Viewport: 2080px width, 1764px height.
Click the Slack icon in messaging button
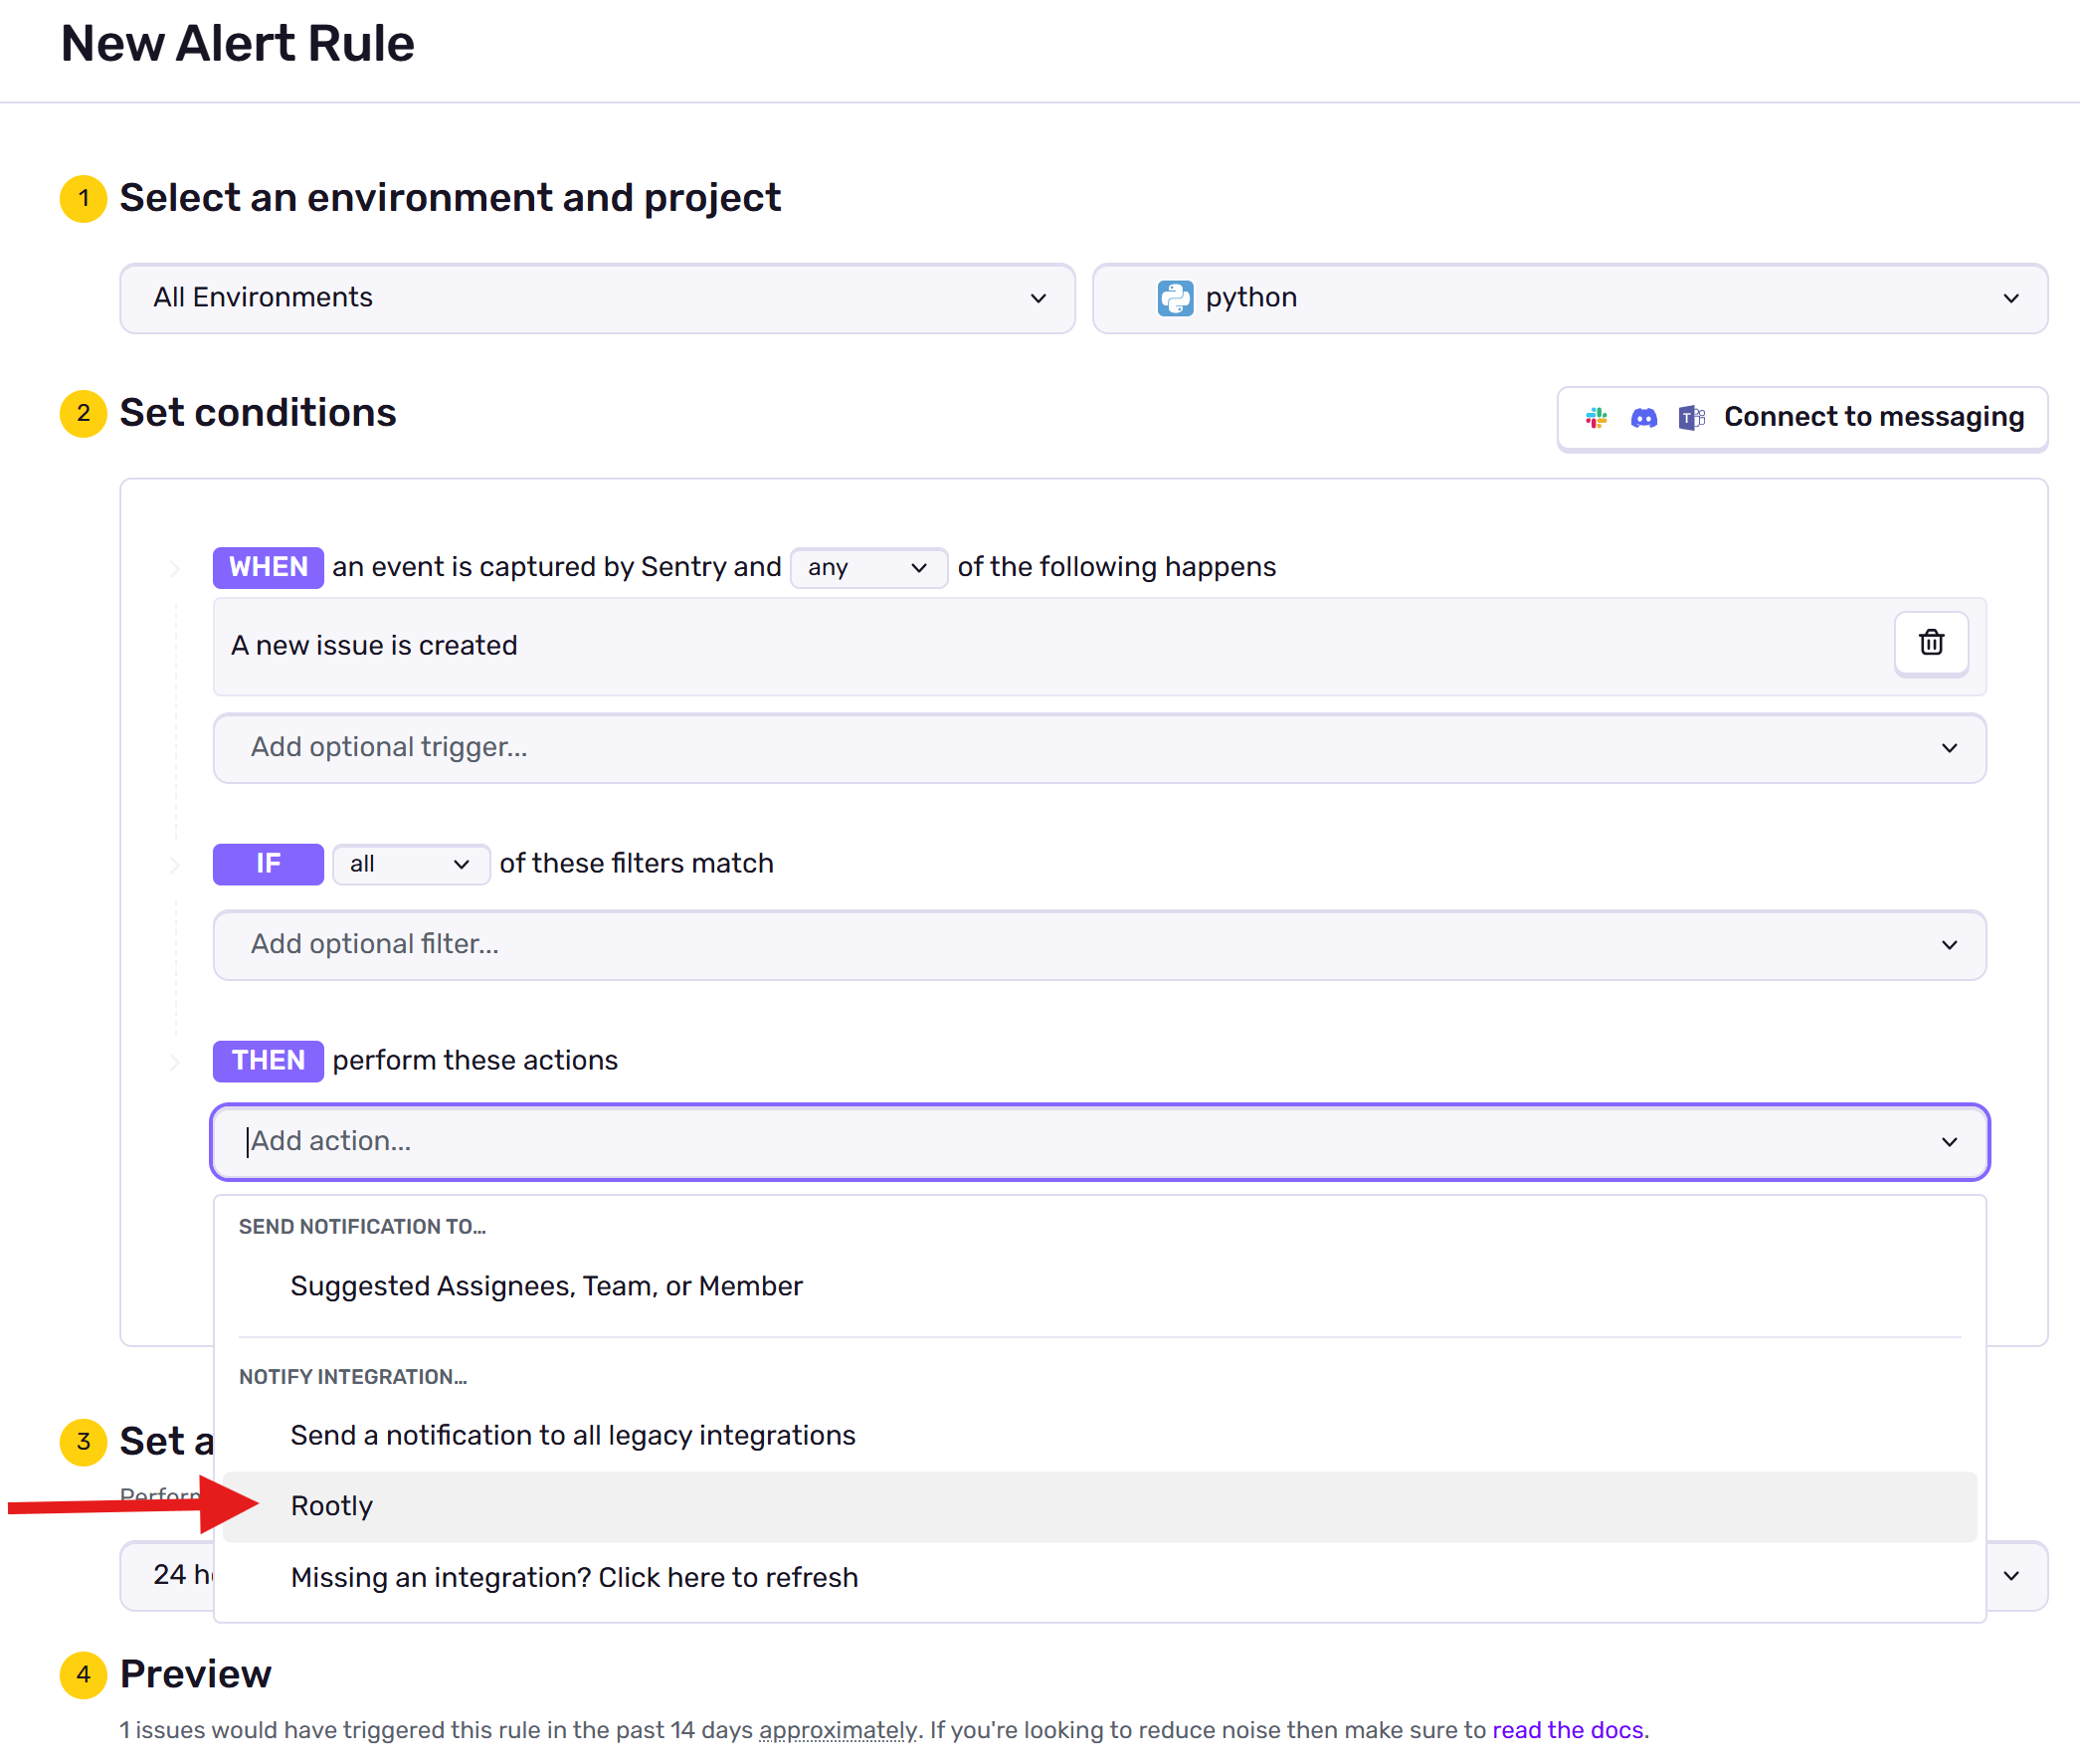click(x=1596, y=418)
